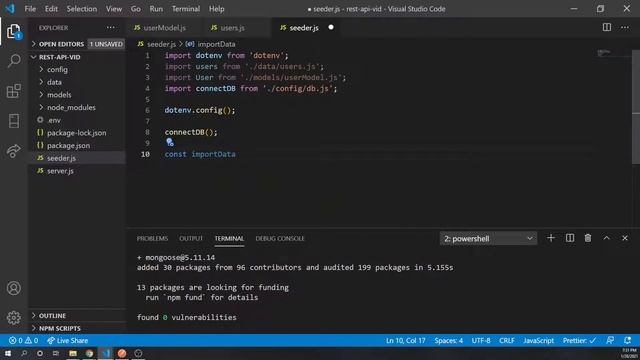This screenshot has height=360, width=640.
Task: Open the Run menu
Action: 156,9
